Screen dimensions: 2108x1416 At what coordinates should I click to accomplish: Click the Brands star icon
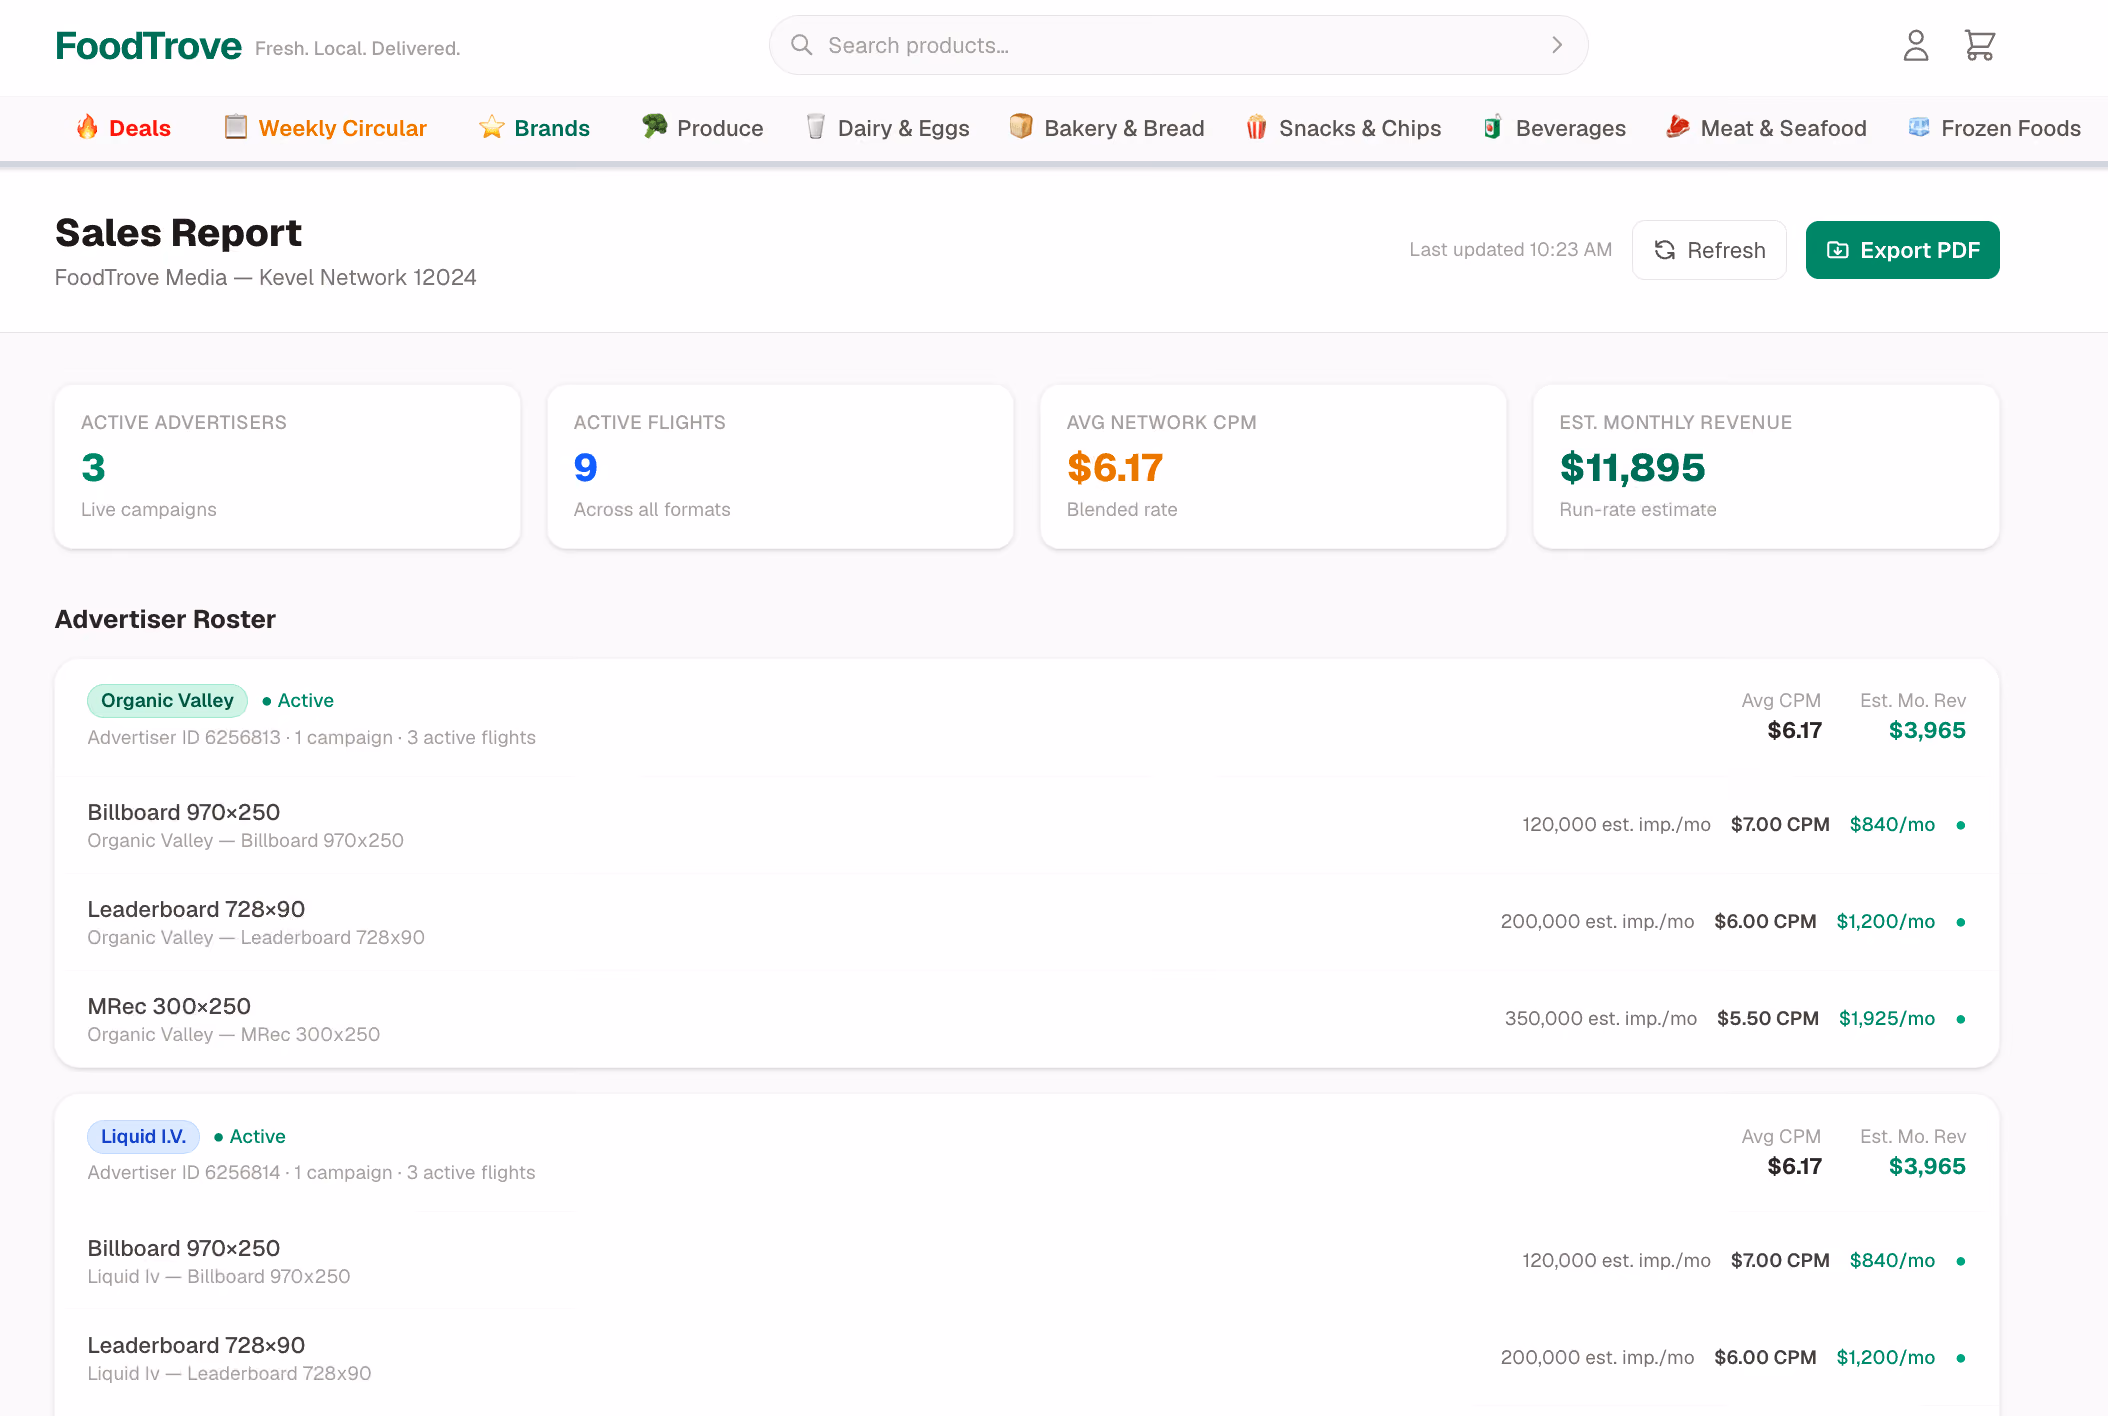(x=491, y=127)
